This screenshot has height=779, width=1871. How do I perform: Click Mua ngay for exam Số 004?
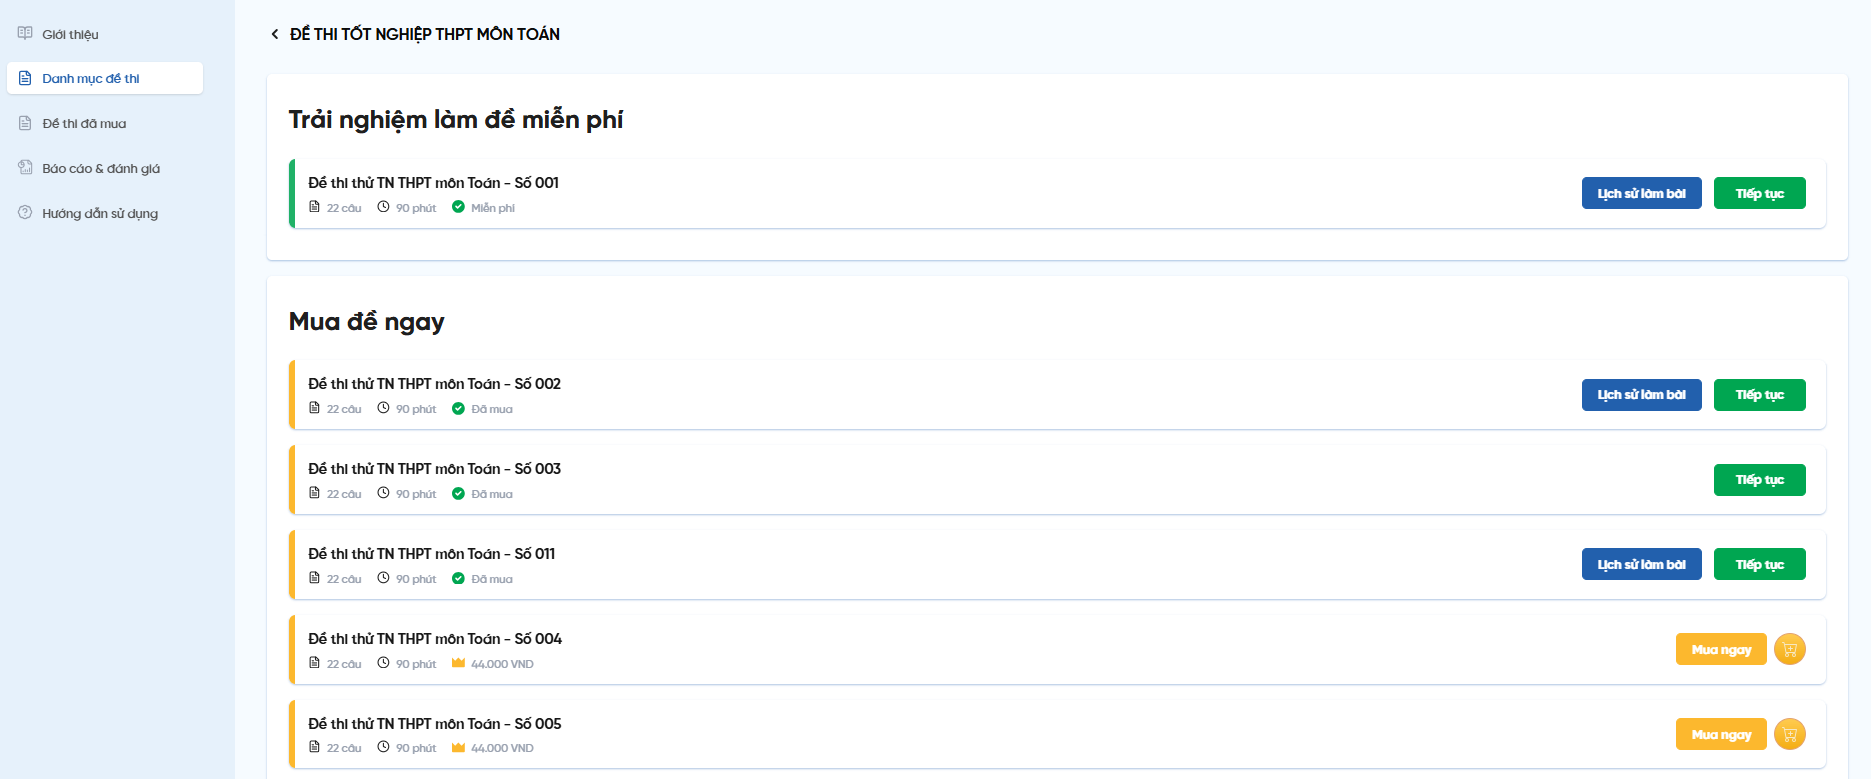(x=1720, y=650)
